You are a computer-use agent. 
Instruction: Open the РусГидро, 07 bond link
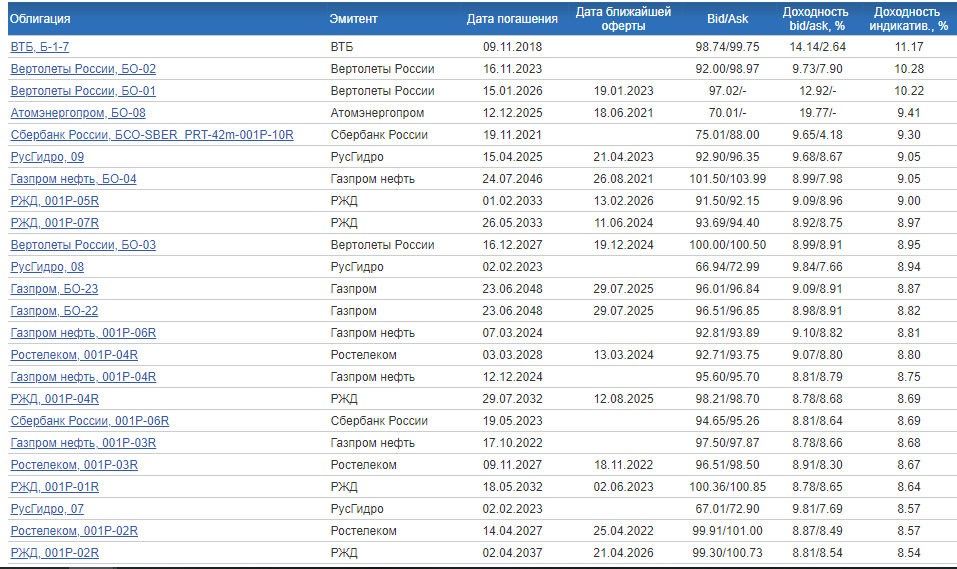pyautogui.click(x=47, y=509)
